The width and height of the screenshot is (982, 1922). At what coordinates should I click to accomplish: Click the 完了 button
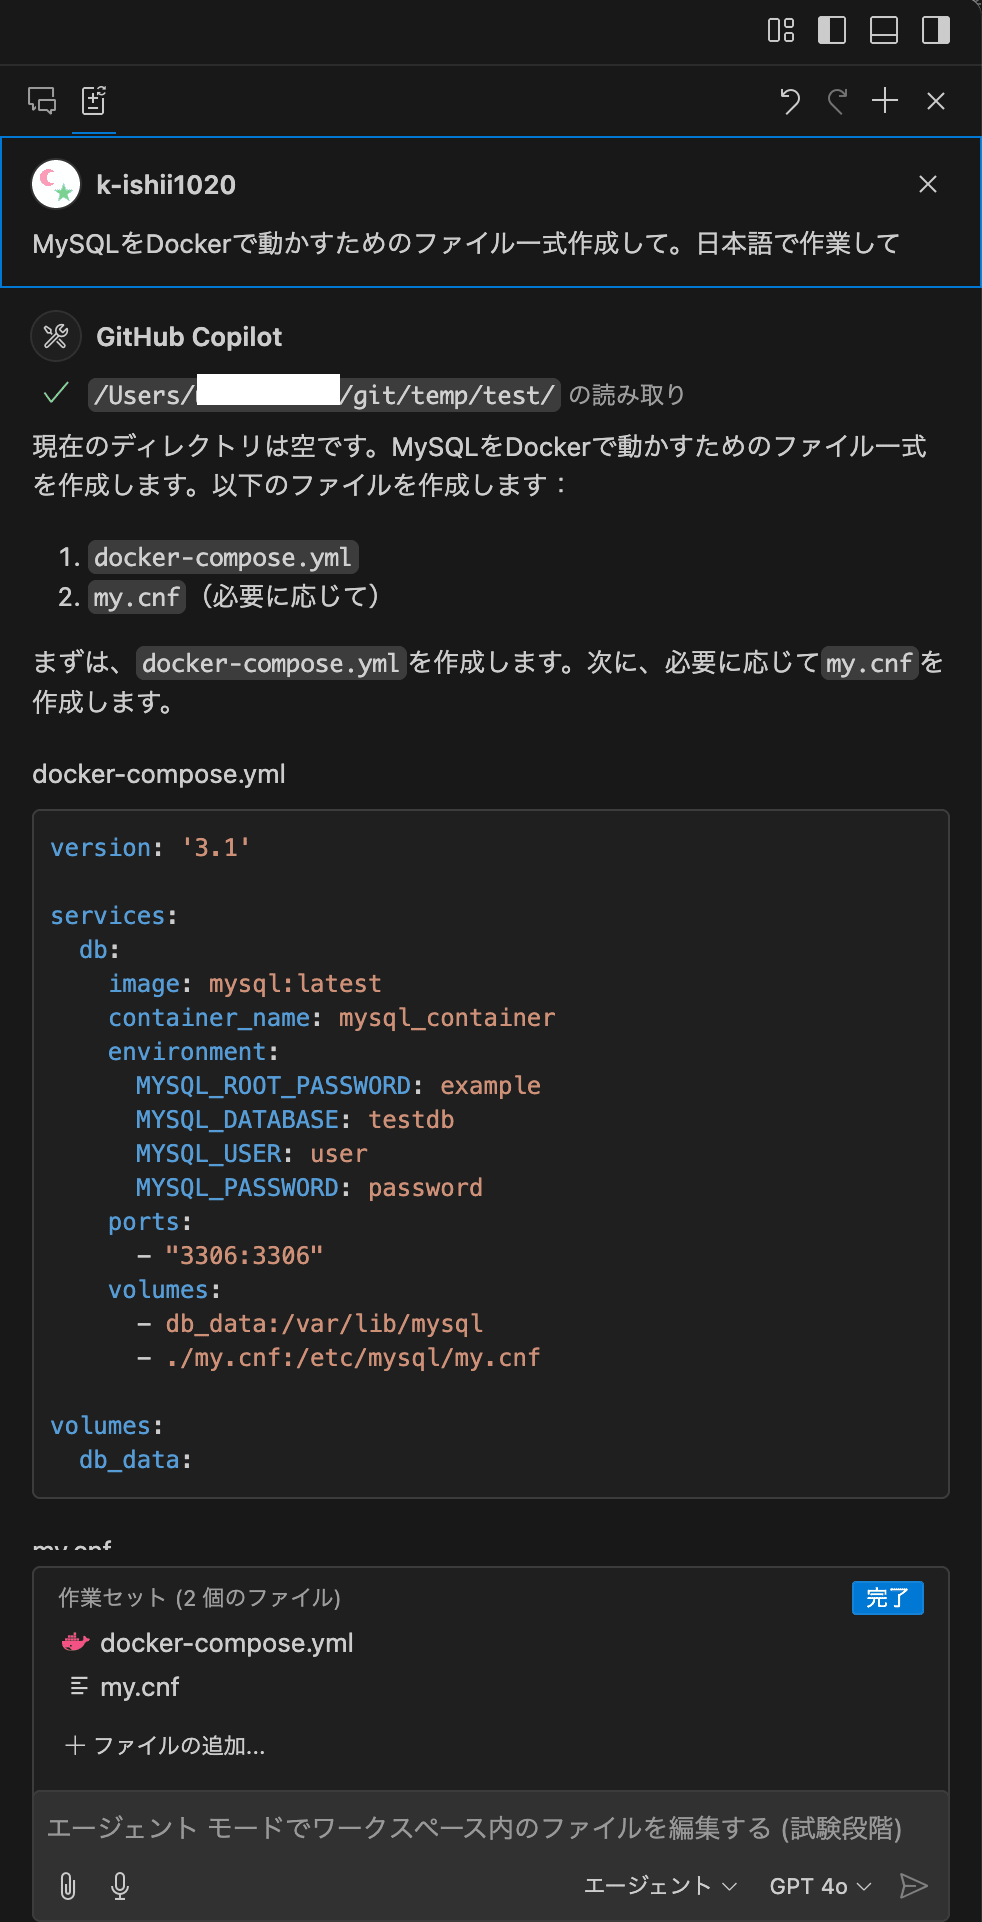click(x=887, y=1598)
